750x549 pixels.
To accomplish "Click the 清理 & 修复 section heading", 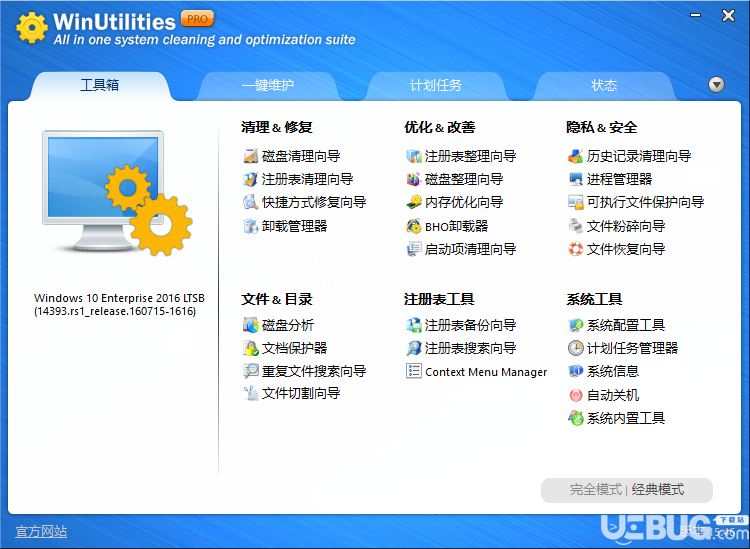I will pos(277,127).
